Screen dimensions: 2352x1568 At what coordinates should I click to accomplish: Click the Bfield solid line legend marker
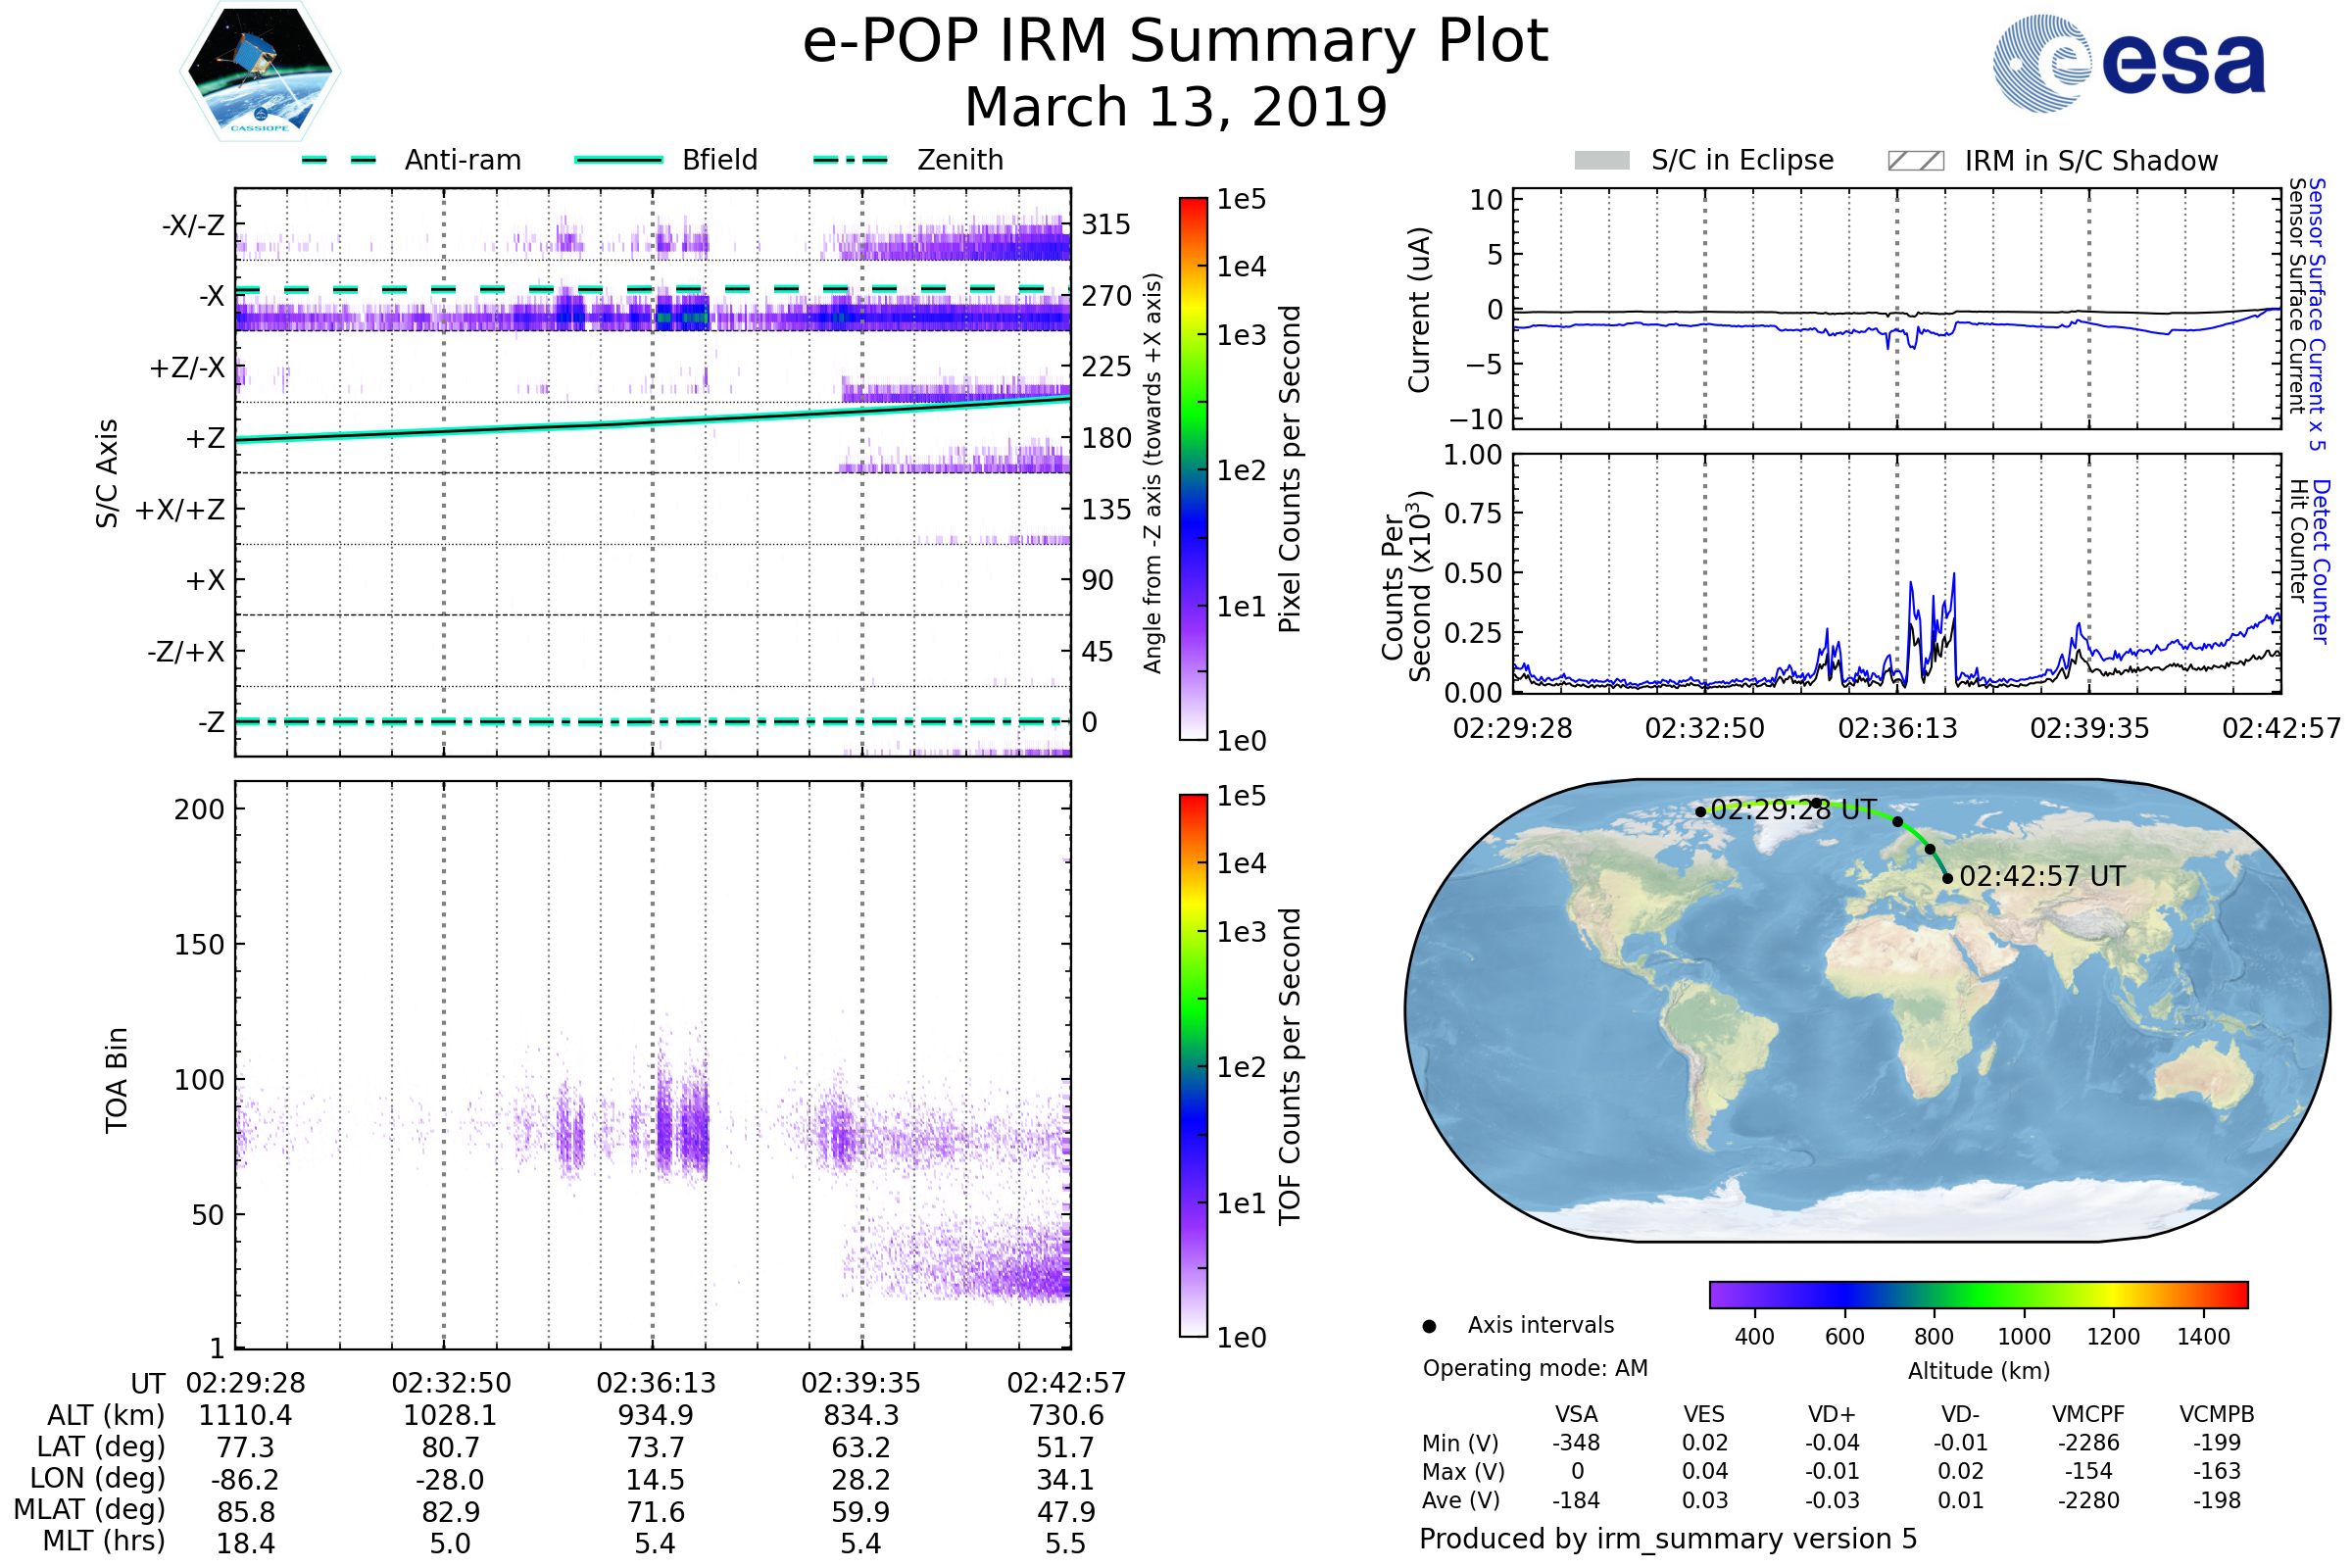619,160
